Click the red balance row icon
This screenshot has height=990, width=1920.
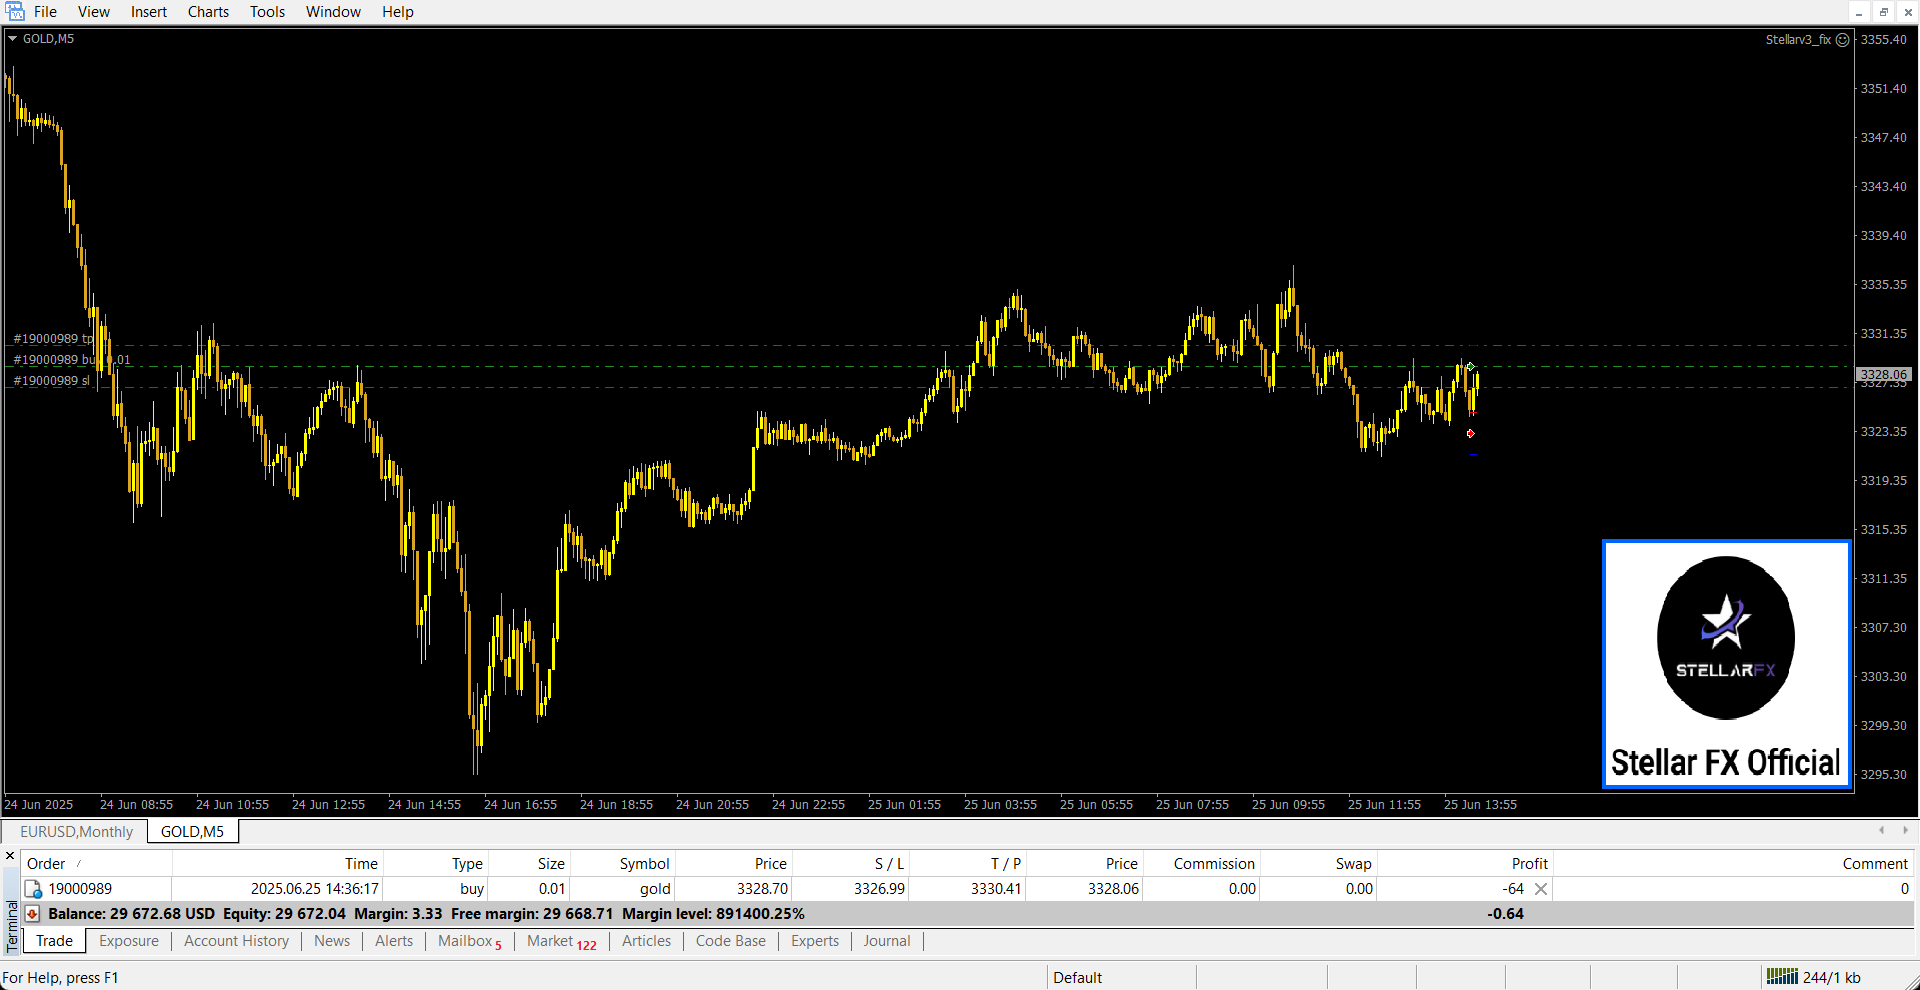32,914
